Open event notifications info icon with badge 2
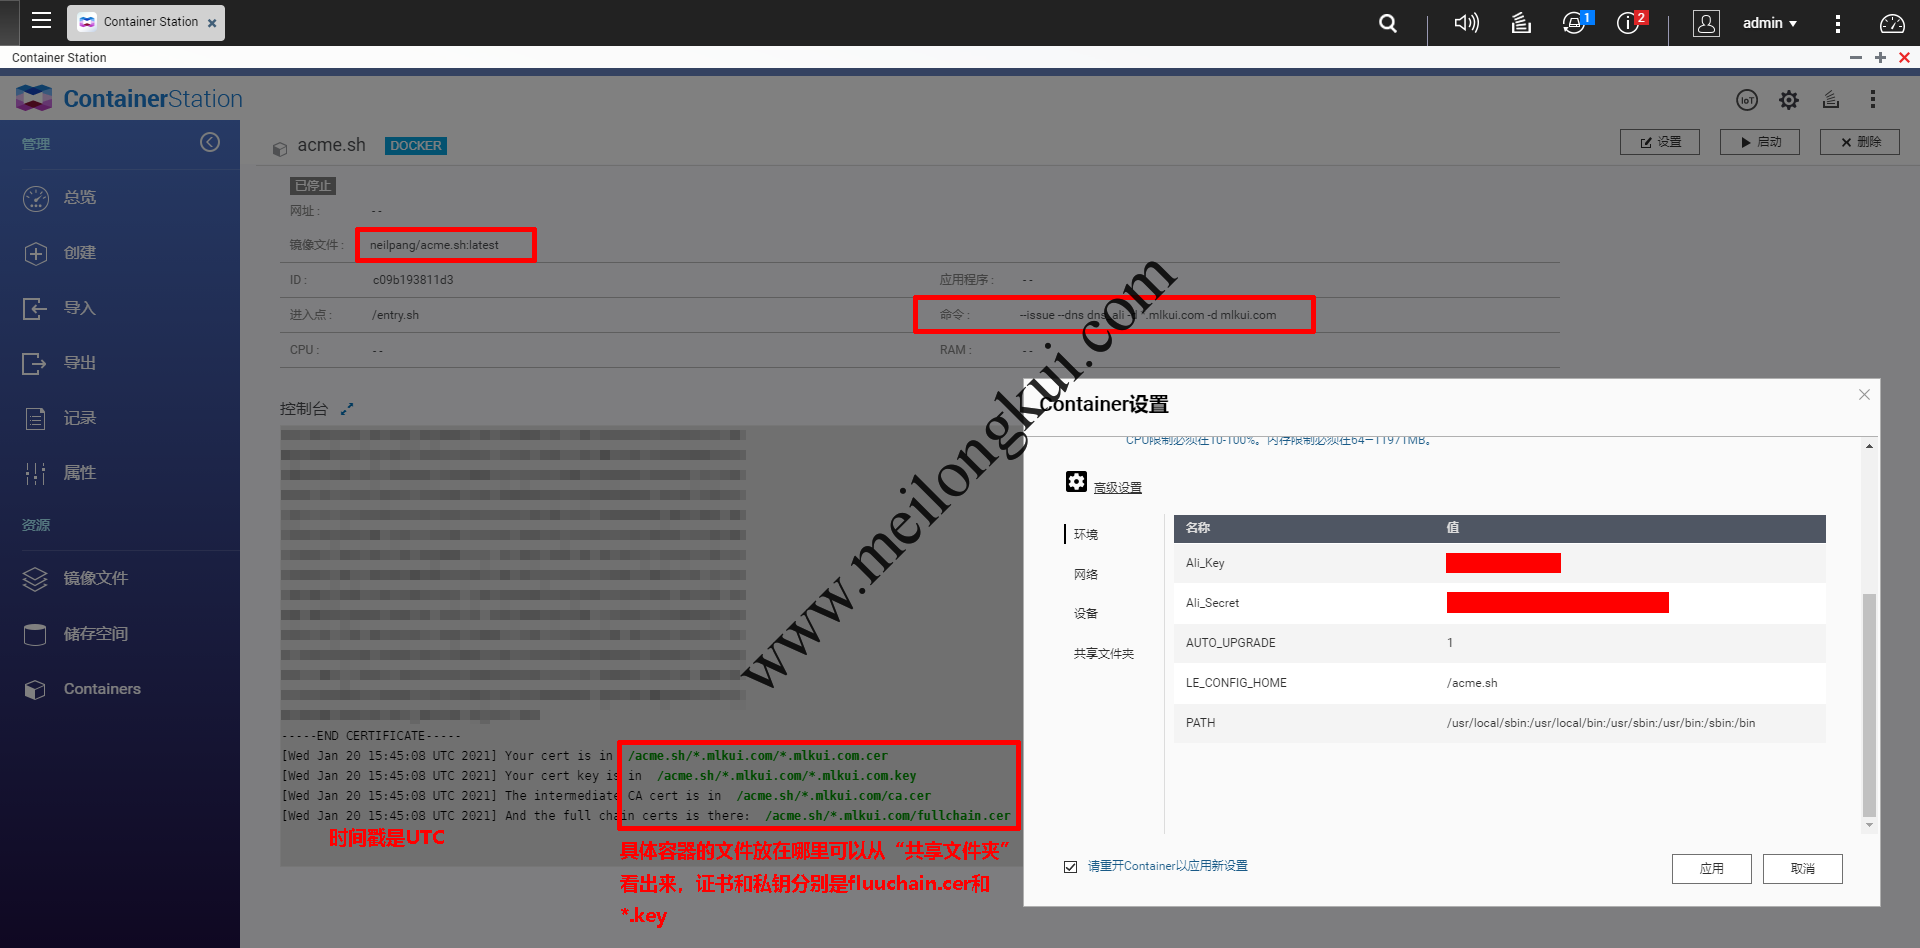 pos(1631,22)
